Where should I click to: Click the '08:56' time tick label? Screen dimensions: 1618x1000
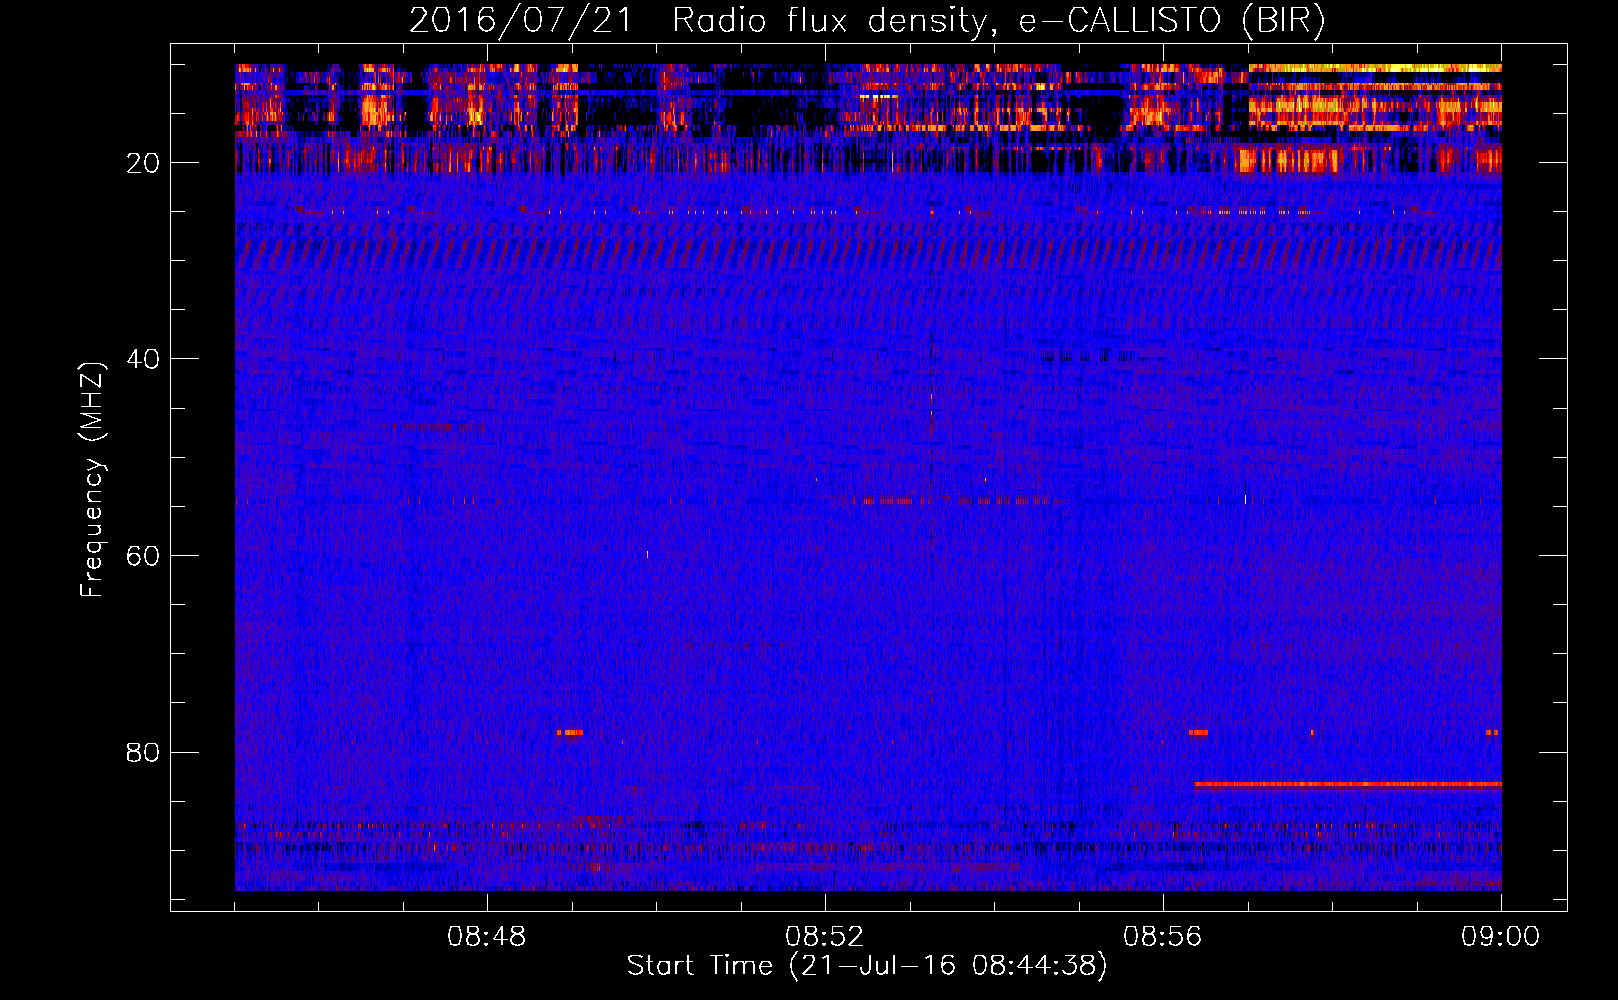pyautogui.click(x=1163, y=937)
